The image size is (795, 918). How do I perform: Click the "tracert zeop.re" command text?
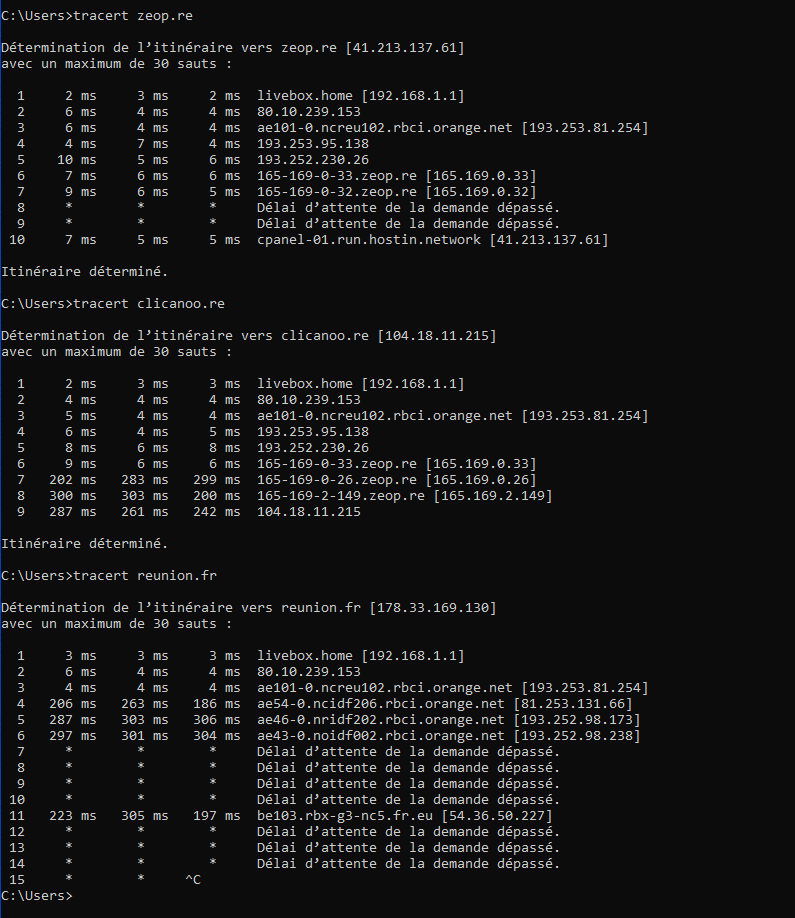pos(132,16)
